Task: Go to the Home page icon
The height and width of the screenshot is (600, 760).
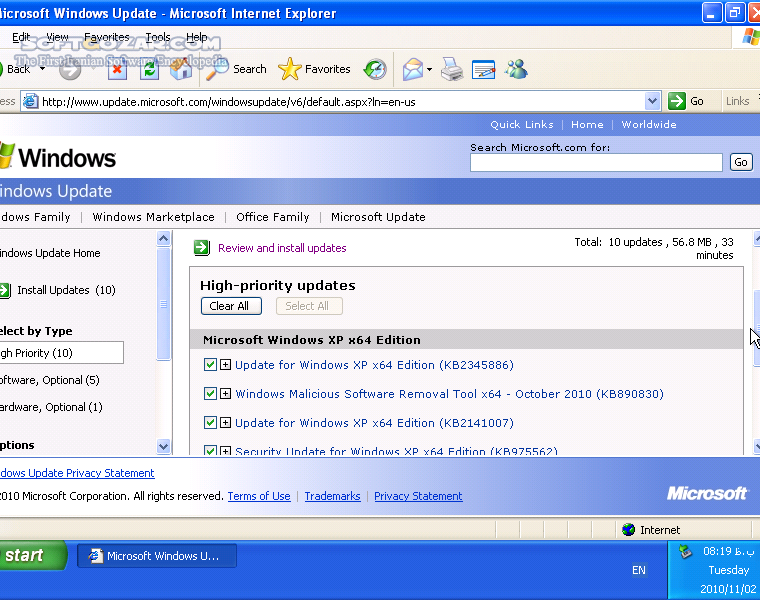Action: coord(181,70)
